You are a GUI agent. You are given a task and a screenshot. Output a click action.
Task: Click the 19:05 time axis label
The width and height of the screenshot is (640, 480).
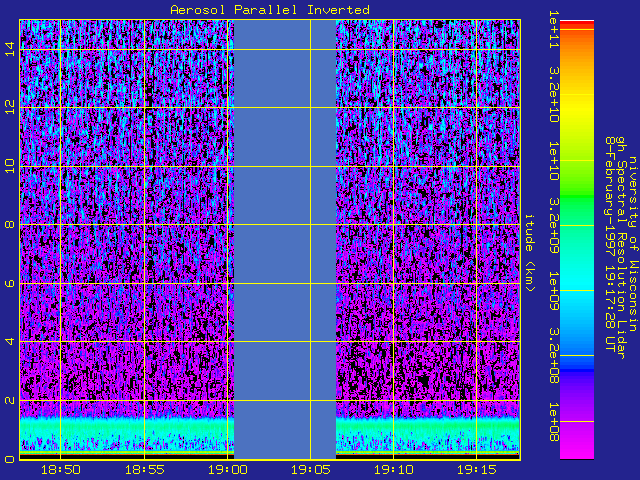tap(311, 470)
